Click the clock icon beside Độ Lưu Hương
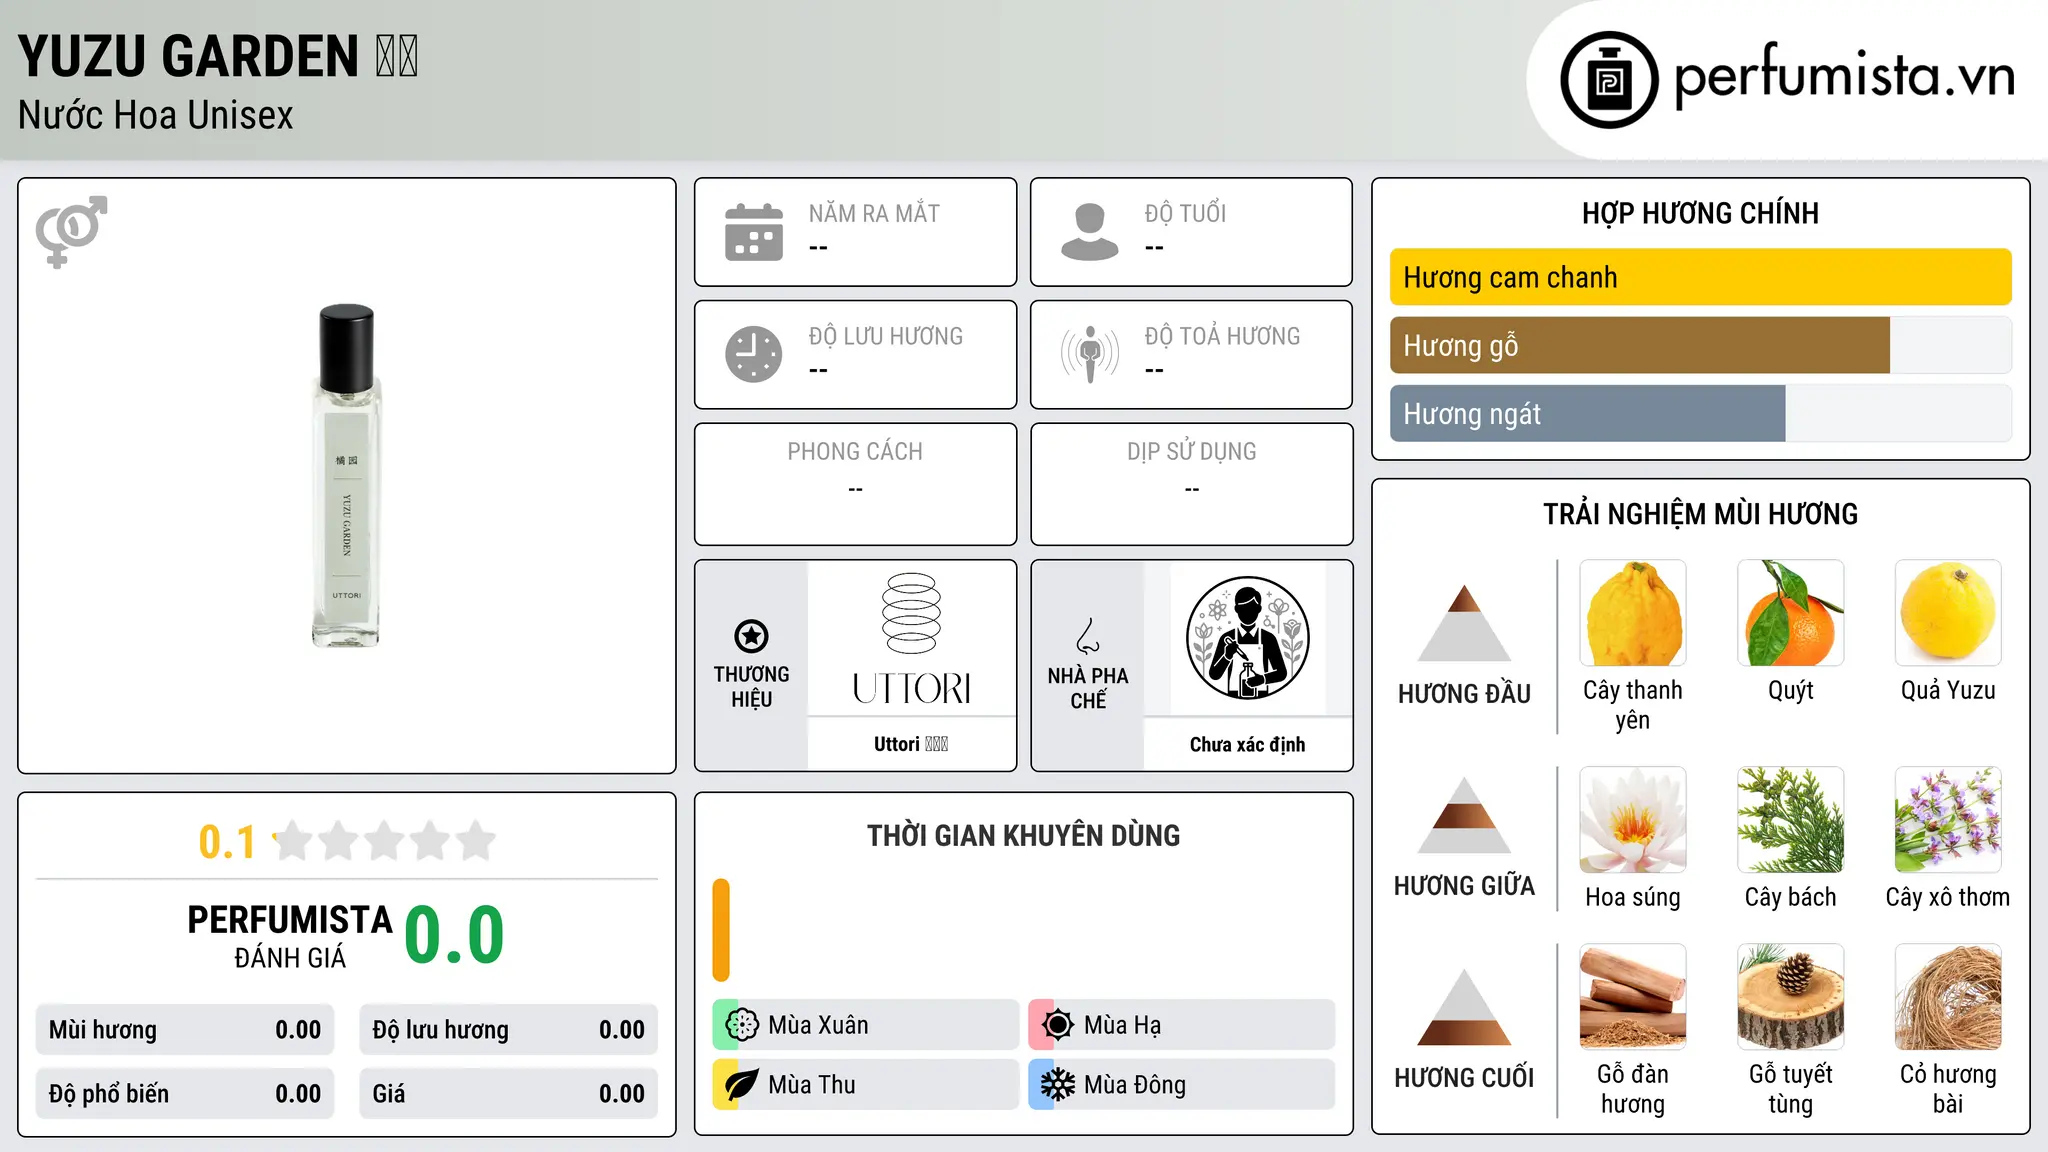Image resolution: width=2048 pixels, height=1152 pixels. (754, 354)
